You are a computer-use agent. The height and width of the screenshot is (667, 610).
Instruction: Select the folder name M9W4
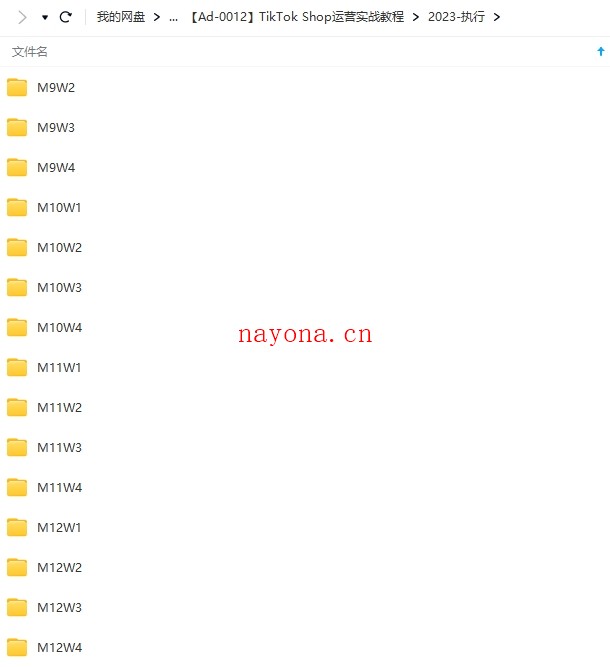point(56,168)
